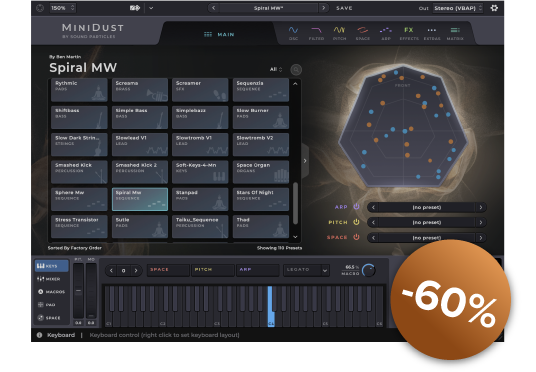Toggle ARP button above keyboard
This screenshot has width=536, height=372.
pos(257,270)
